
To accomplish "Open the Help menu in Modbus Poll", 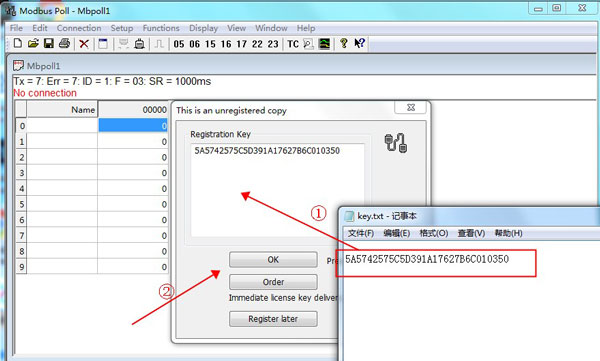I will tap(306, 28).
